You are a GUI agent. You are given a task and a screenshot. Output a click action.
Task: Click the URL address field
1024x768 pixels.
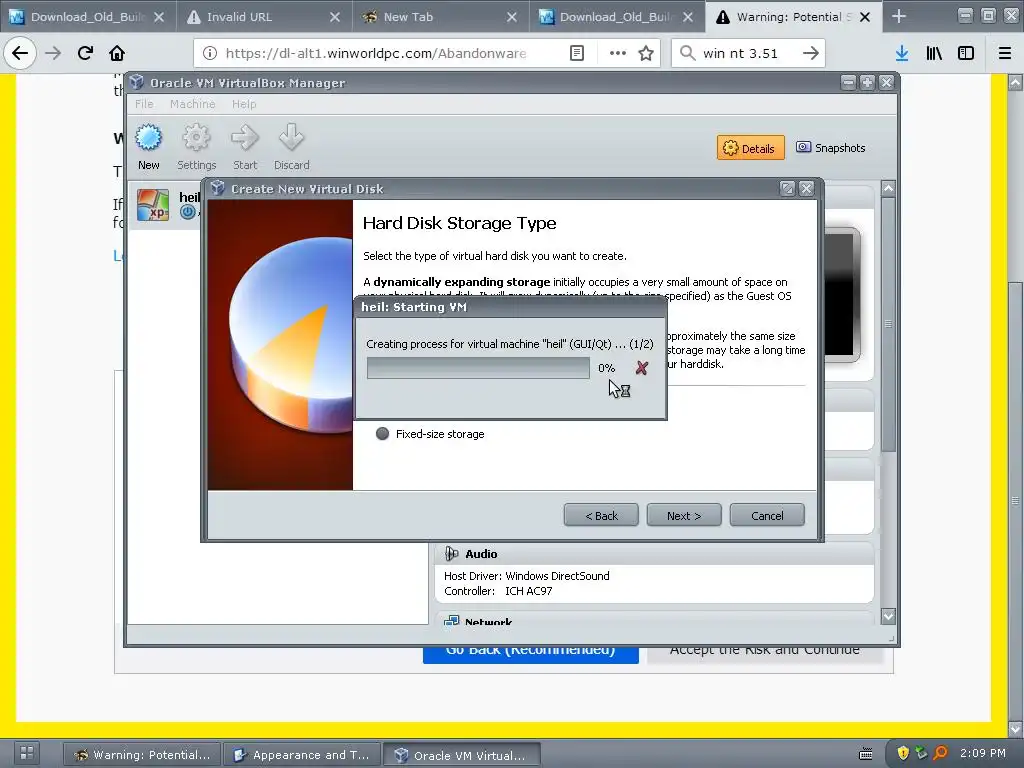(x=376, y=53)
